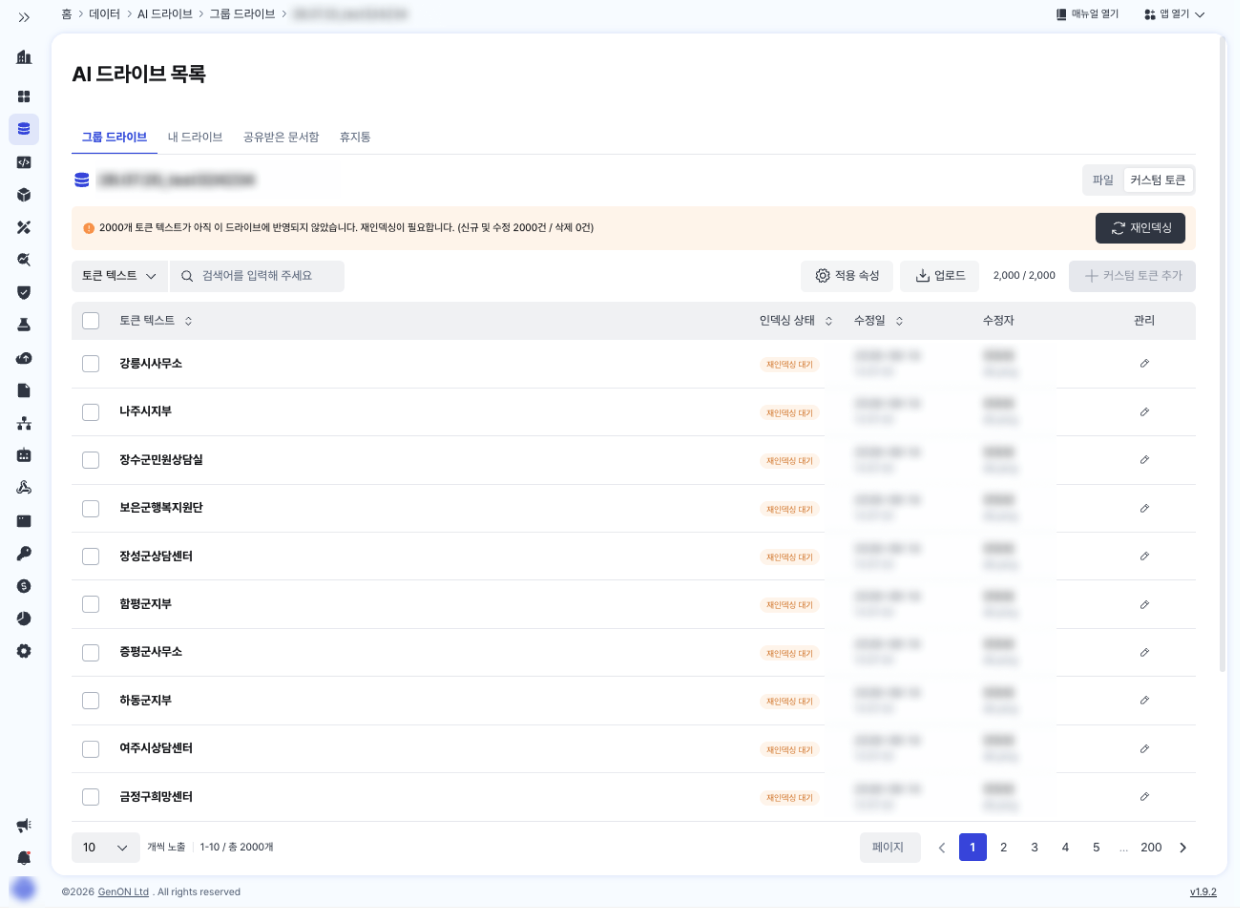Open the notifications bell icon

[x=24, y=858]
